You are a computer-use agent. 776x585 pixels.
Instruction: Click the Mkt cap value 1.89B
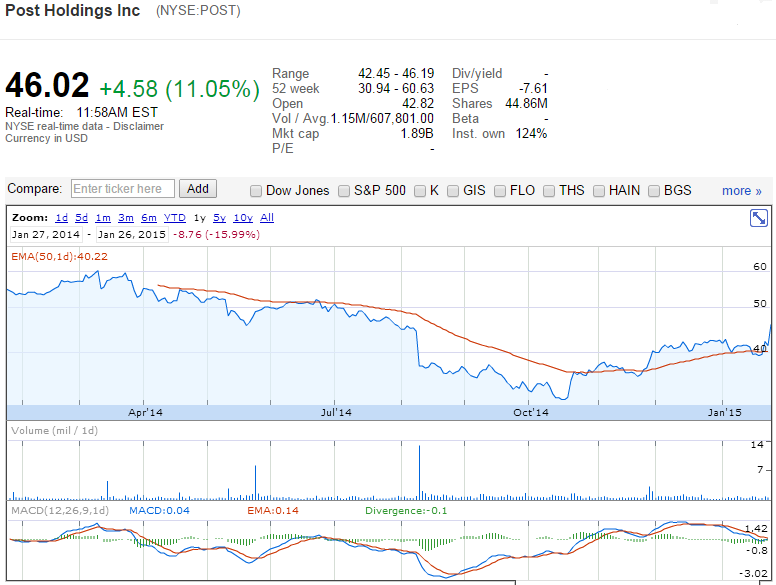click(417, 134)
